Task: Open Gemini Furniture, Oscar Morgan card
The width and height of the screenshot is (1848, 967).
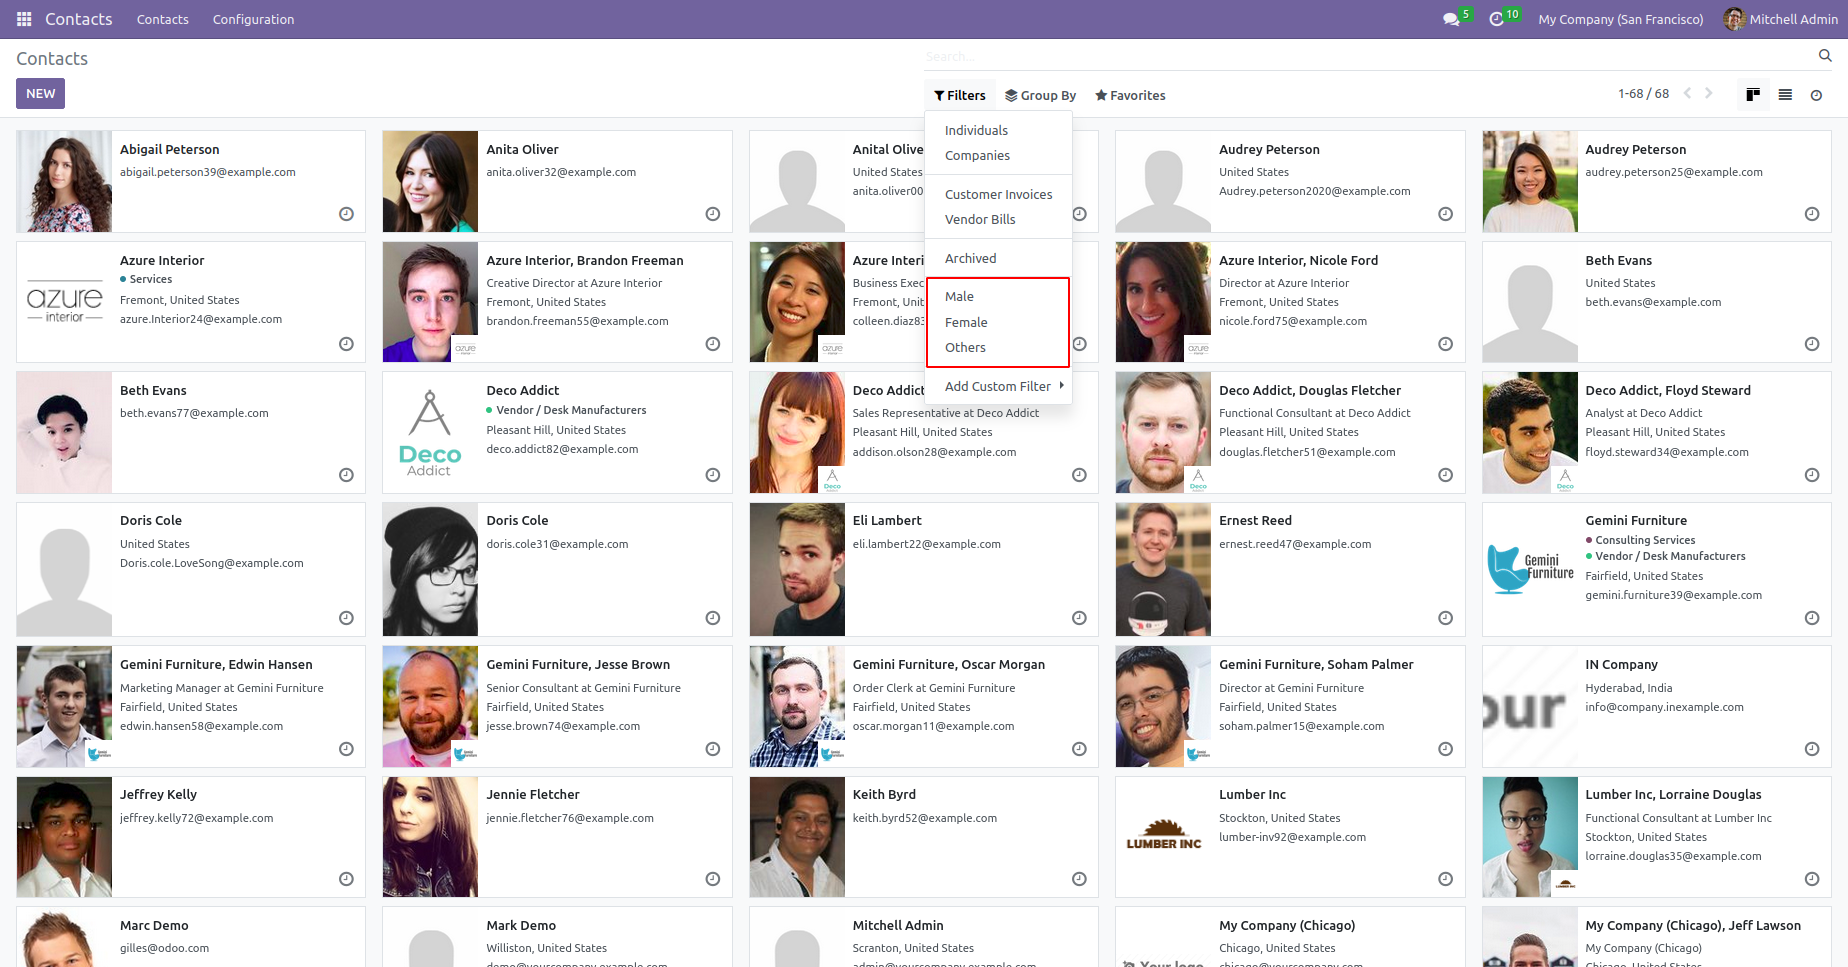Action: (924, 706)
